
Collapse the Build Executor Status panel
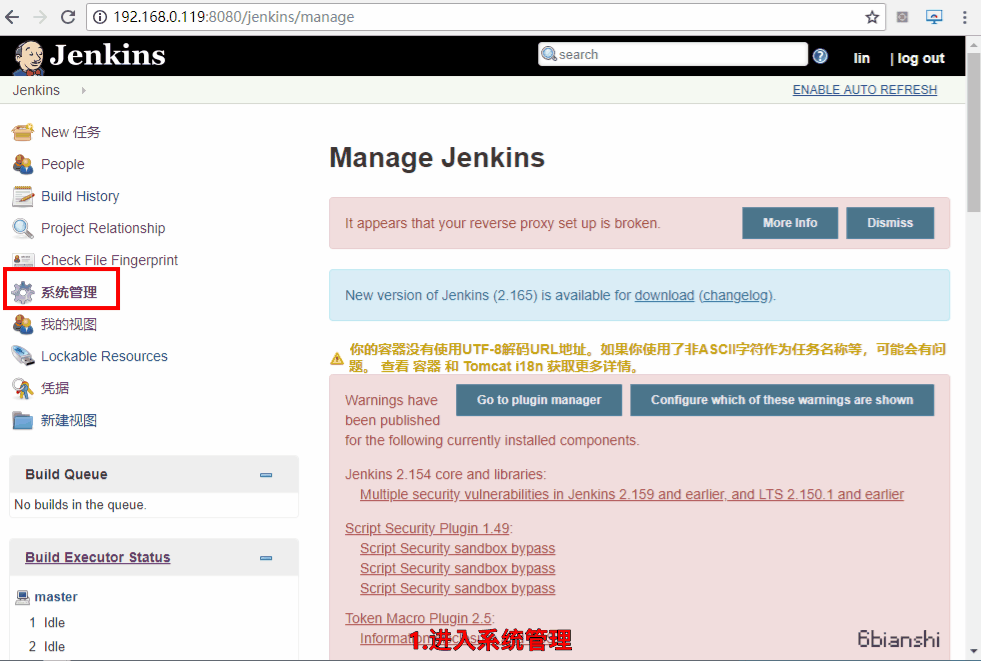click(x=266, y=558)
